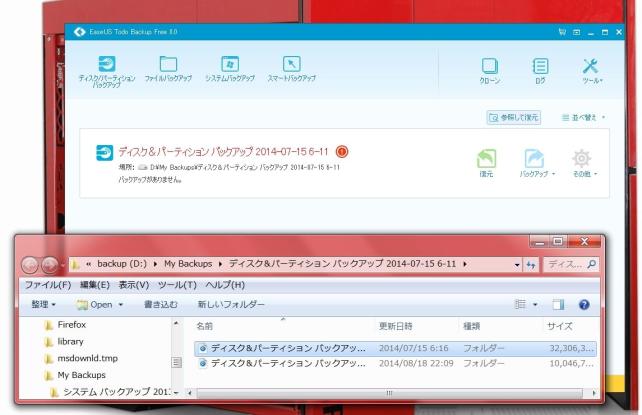The width and height of the screenshot is (642, 415).
Task: Change the view icon in Explorer
Action: (x=520, y=304)
